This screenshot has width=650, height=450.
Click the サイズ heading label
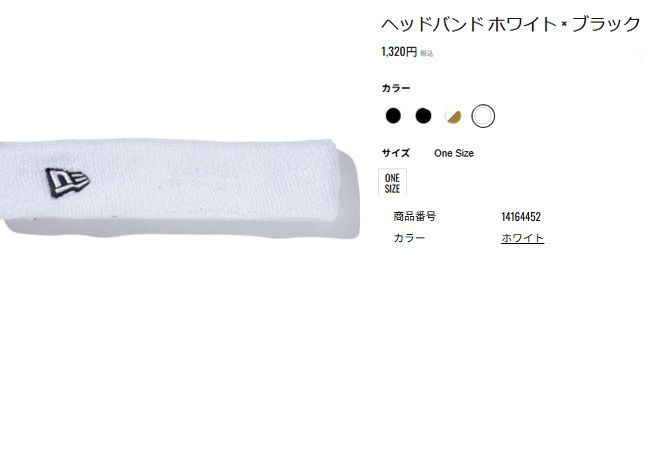396,153
